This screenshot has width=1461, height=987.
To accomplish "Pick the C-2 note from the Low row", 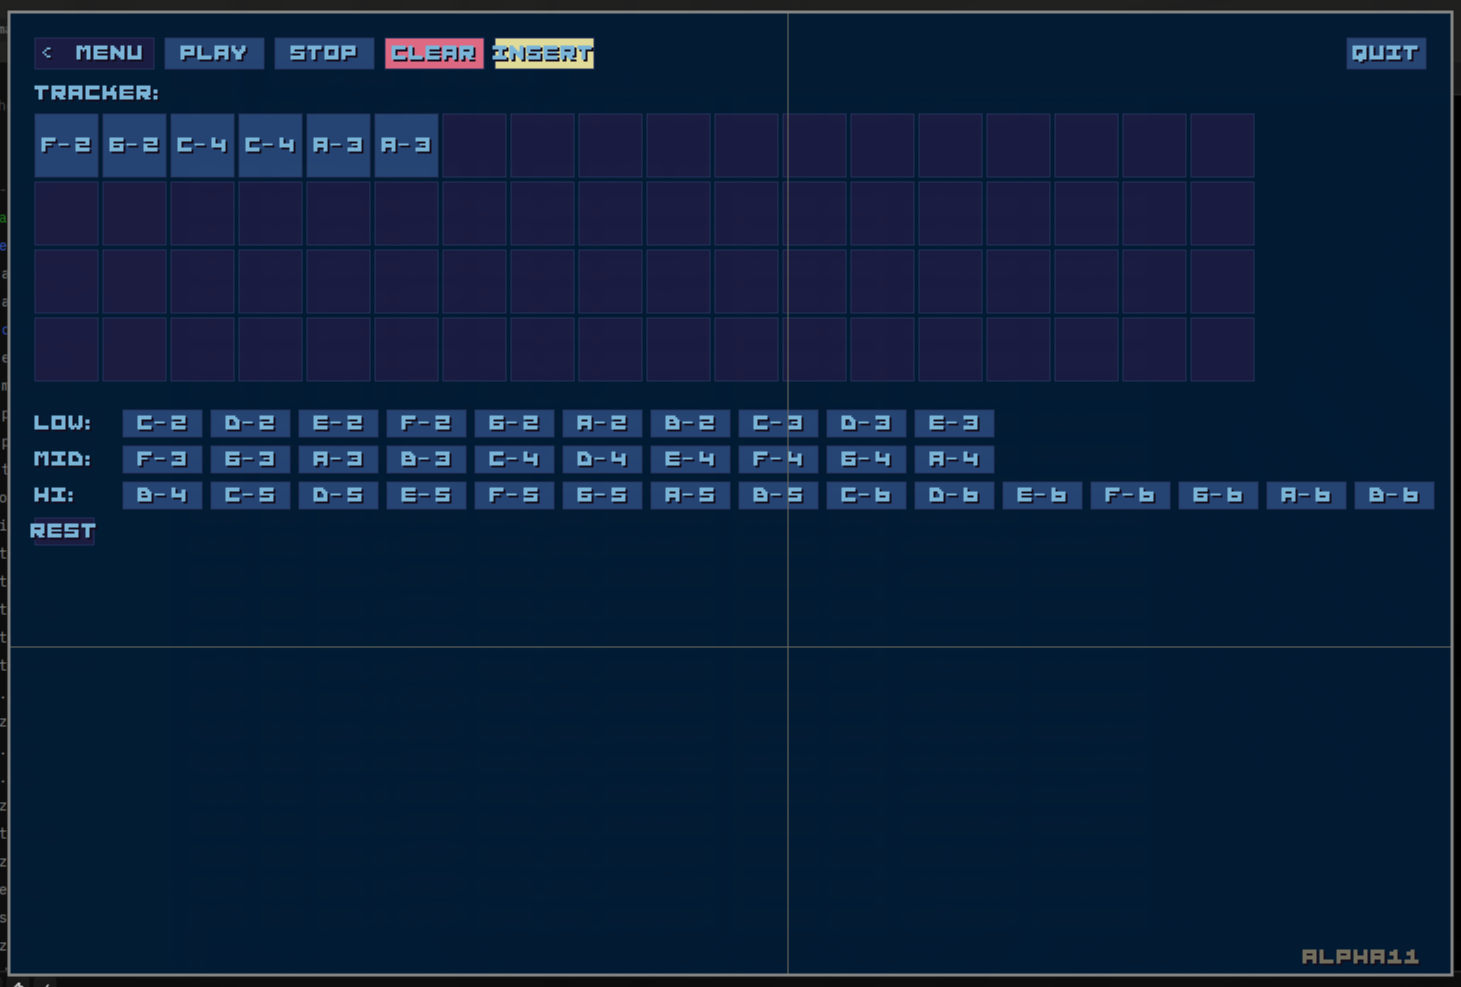I will pyautogui.click(x=162, y=423).
